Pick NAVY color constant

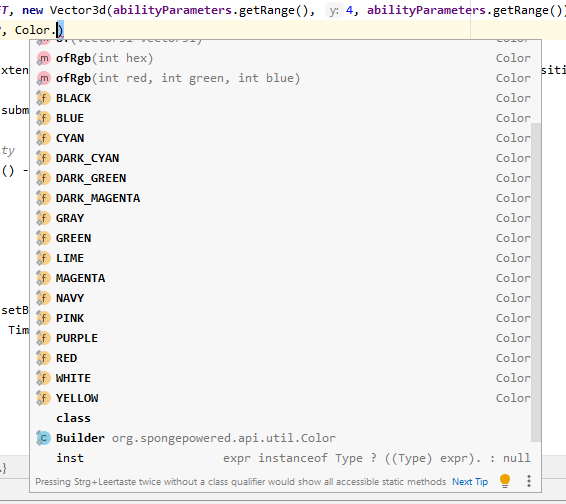pyautogui.click(x=283, y=298)
